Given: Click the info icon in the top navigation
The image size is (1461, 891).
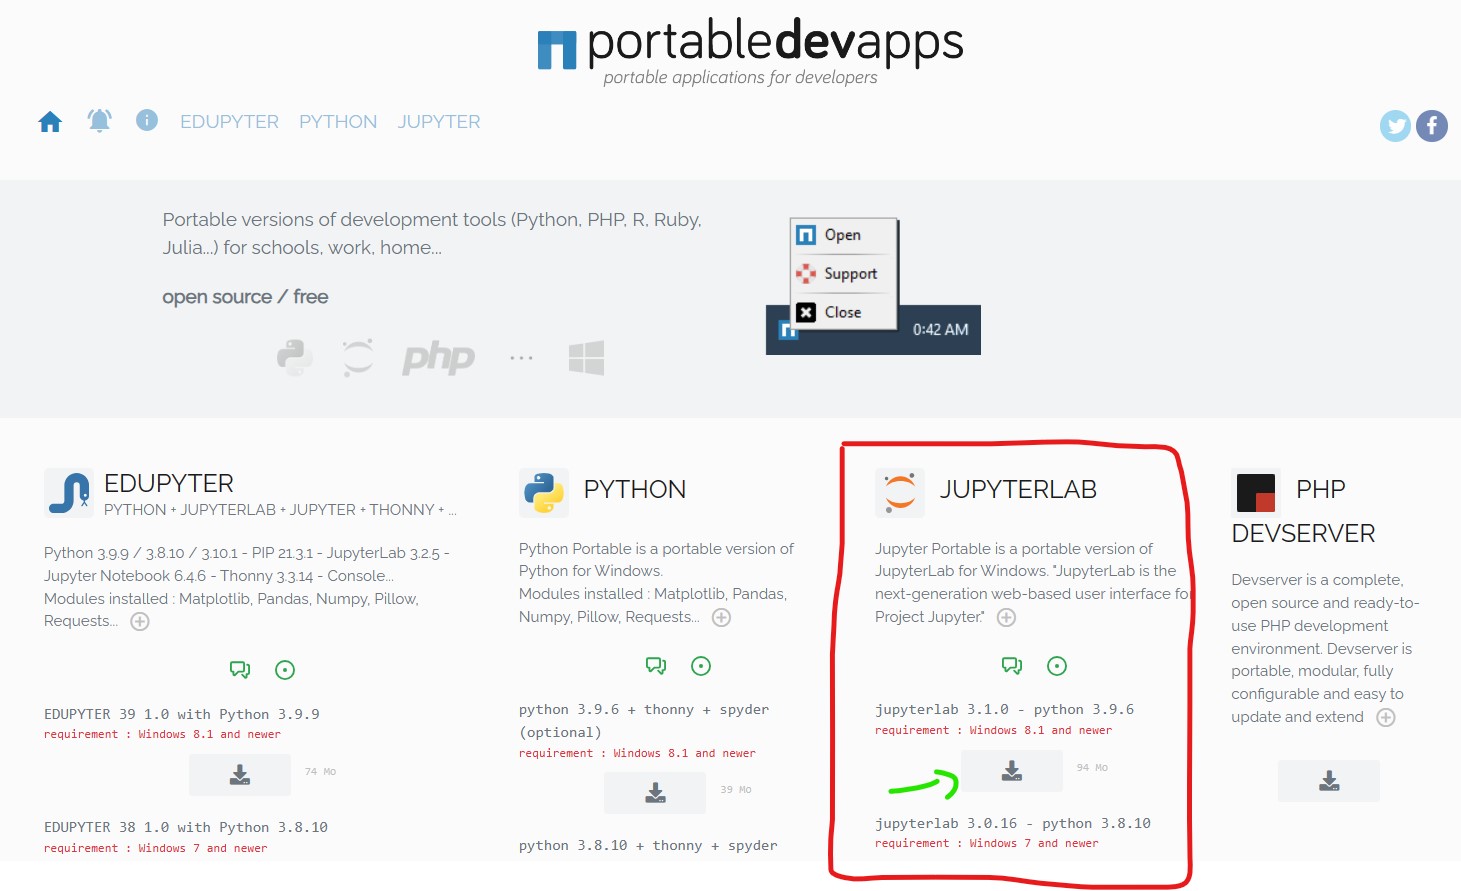Looking at the screenshot, I should (x=146, y=120).
